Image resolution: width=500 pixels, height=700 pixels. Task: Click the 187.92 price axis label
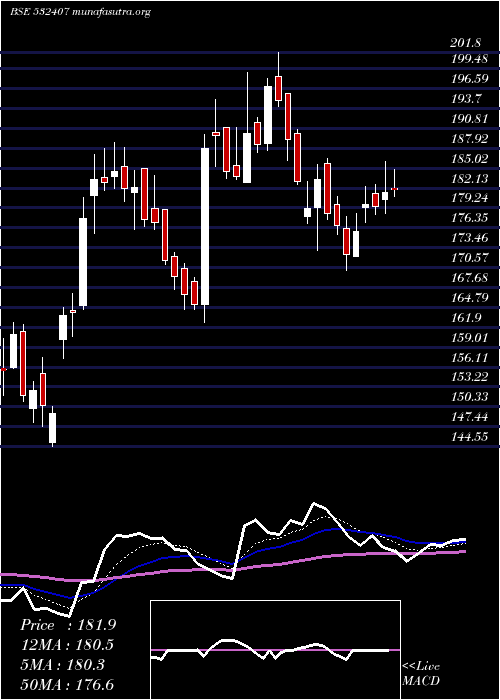pyautogui.click(x=468, y=139)
